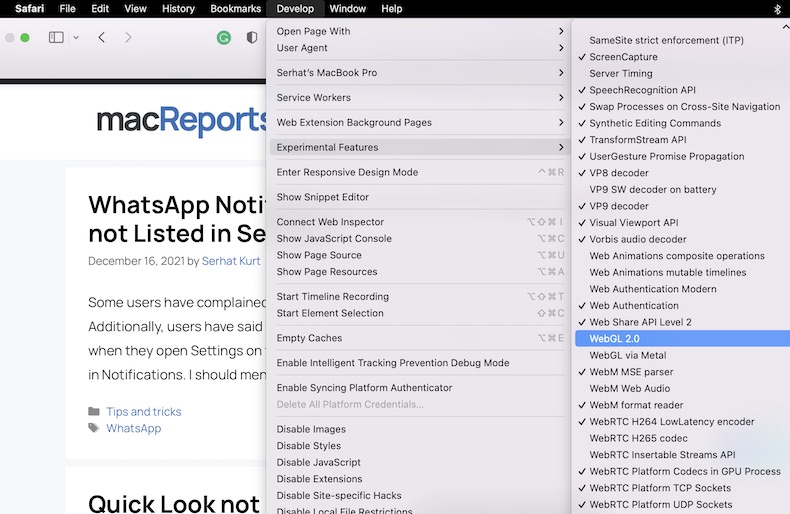Toggle VP8 decoder
This screenshot has width=790, height=514.
tap(682, 173)
